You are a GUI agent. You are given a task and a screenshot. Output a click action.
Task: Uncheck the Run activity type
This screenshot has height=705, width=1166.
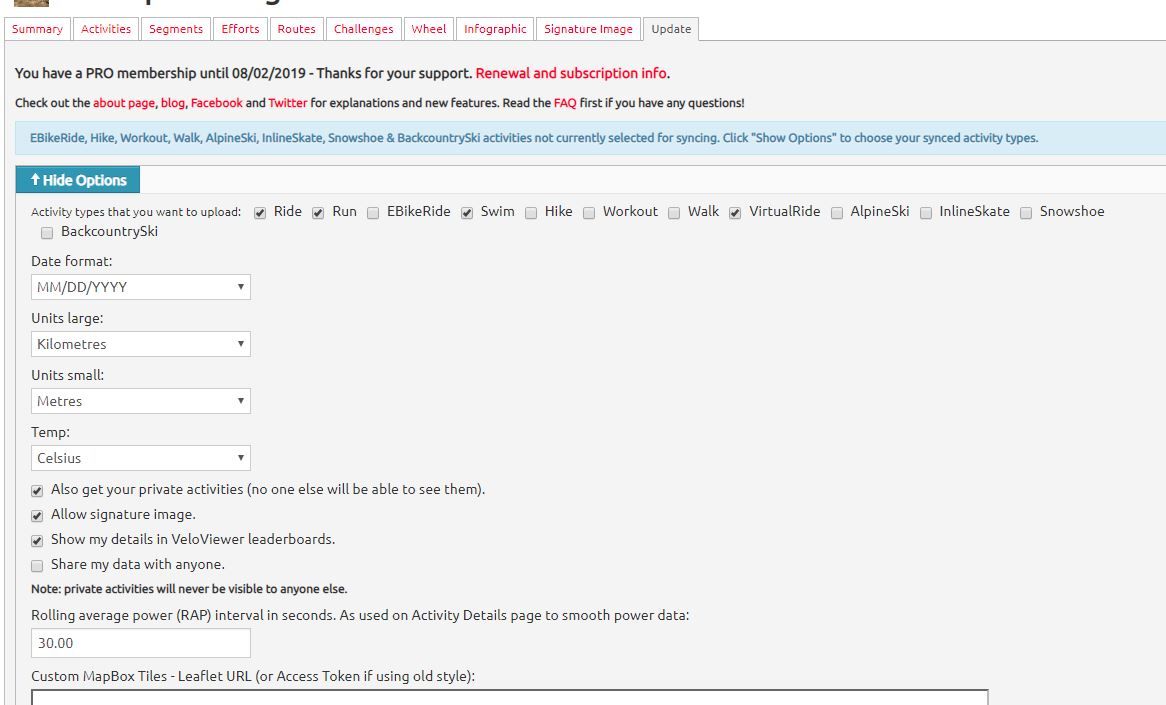point(318,213)
